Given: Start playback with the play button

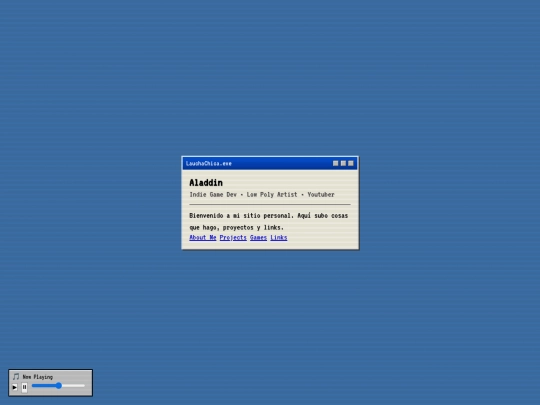Looking at the screenshot, I should 14,387.
